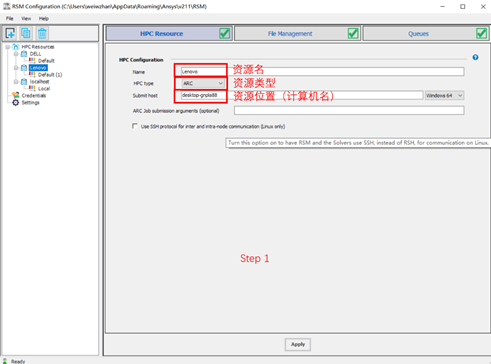Click the RSM Configuration title bar icon
Image resolution: width=491 pixels, height=364 pixels.
click(x=6, y=6)
